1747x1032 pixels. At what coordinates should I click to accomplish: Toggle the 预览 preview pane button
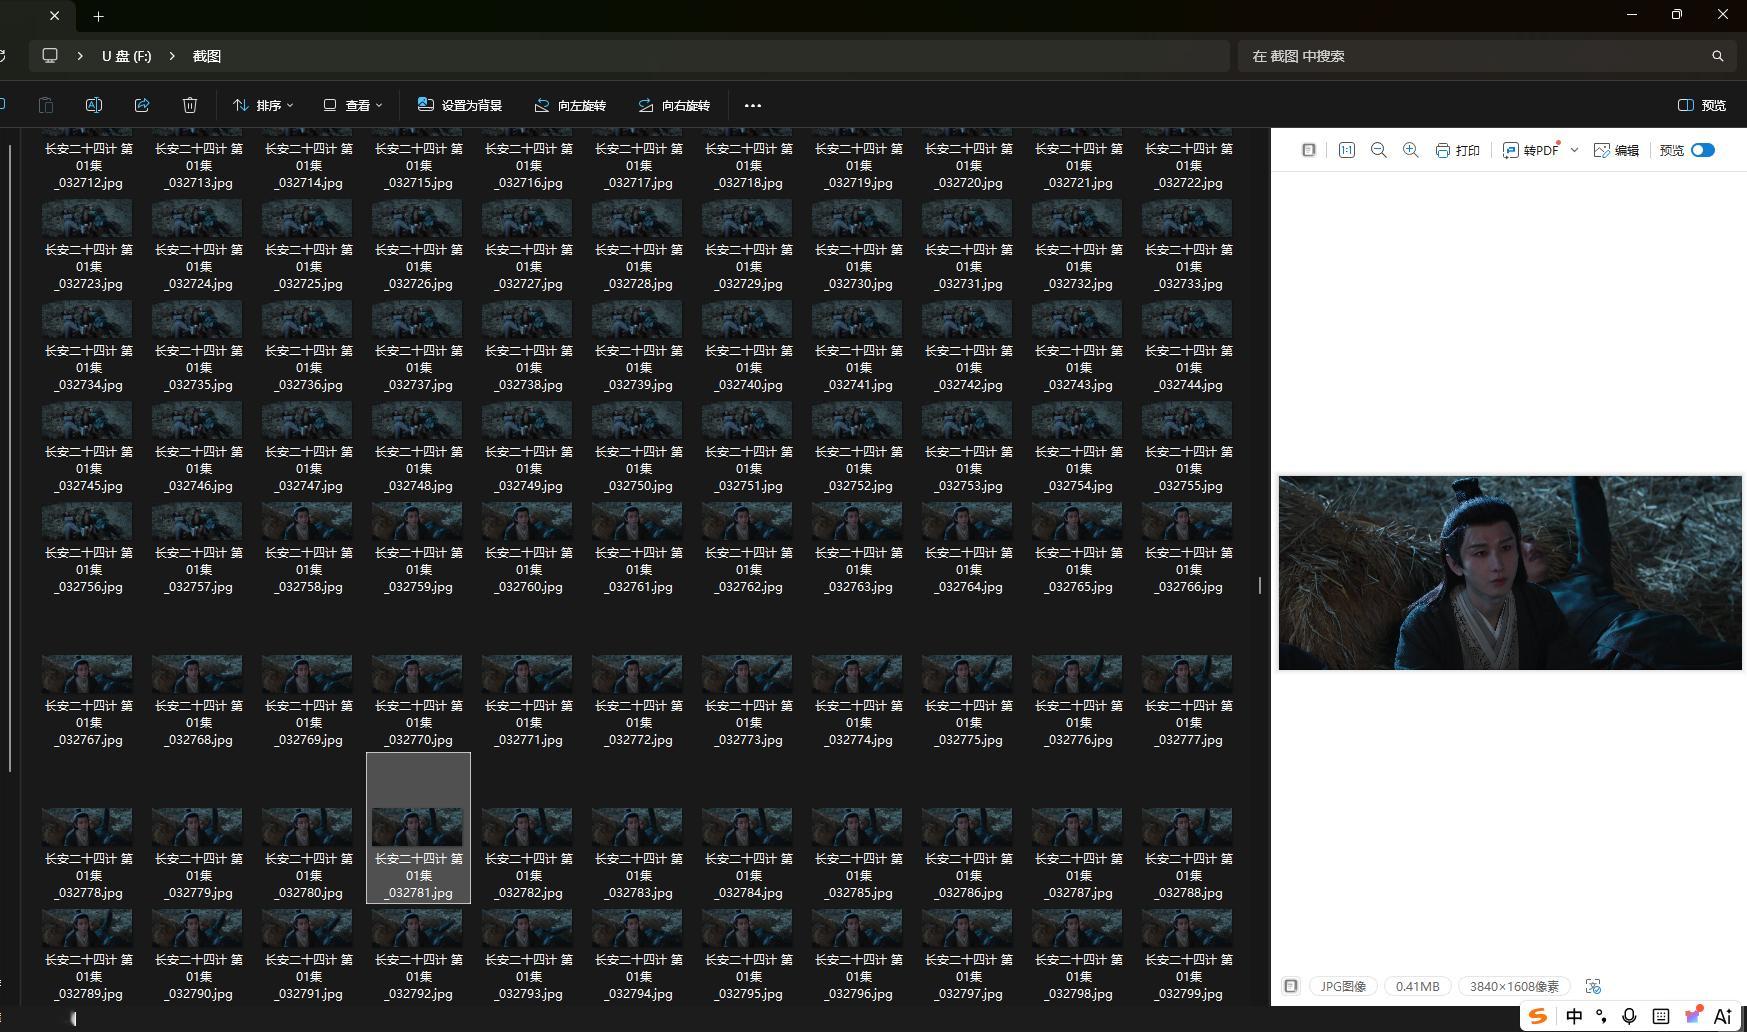(x=1702, y=105)
